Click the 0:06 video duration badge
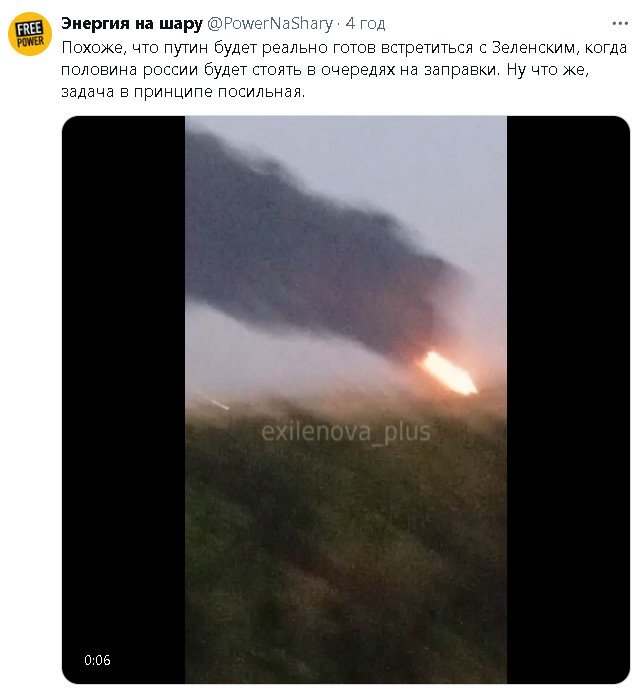638x688 pixels. click(97, 660)
